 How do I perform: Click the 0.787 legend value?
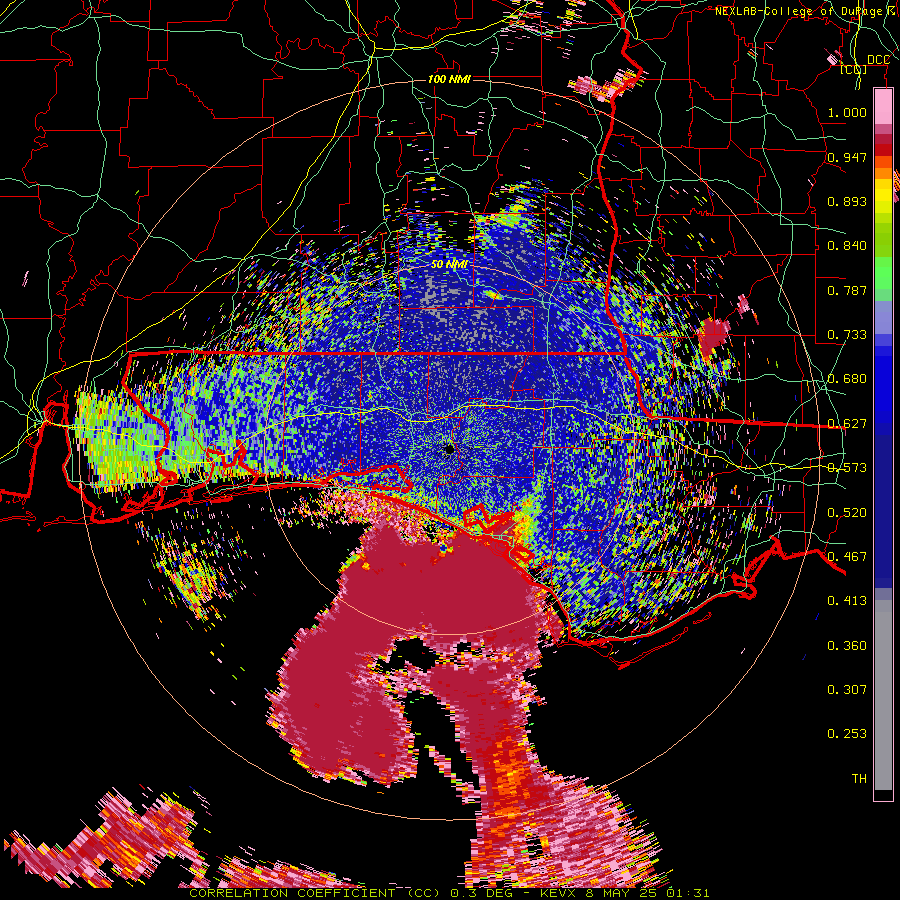click(847, 290)
